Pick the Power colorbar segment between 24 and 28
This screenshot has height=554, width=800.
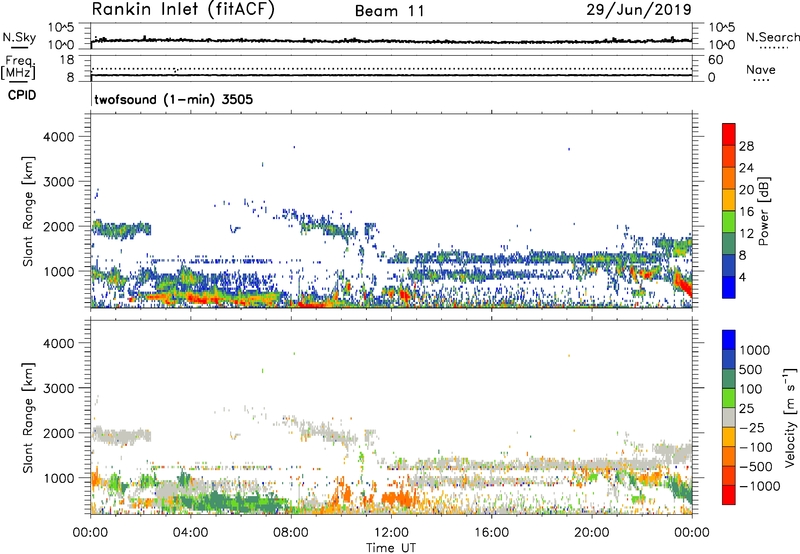point(729,156)
